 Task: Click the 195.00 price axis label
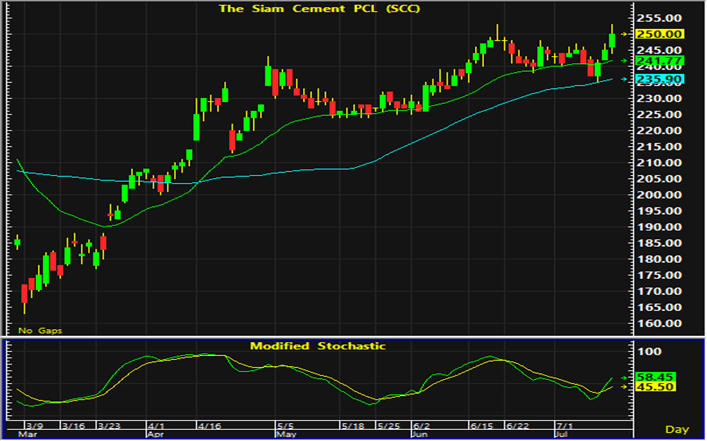[659, 211]
